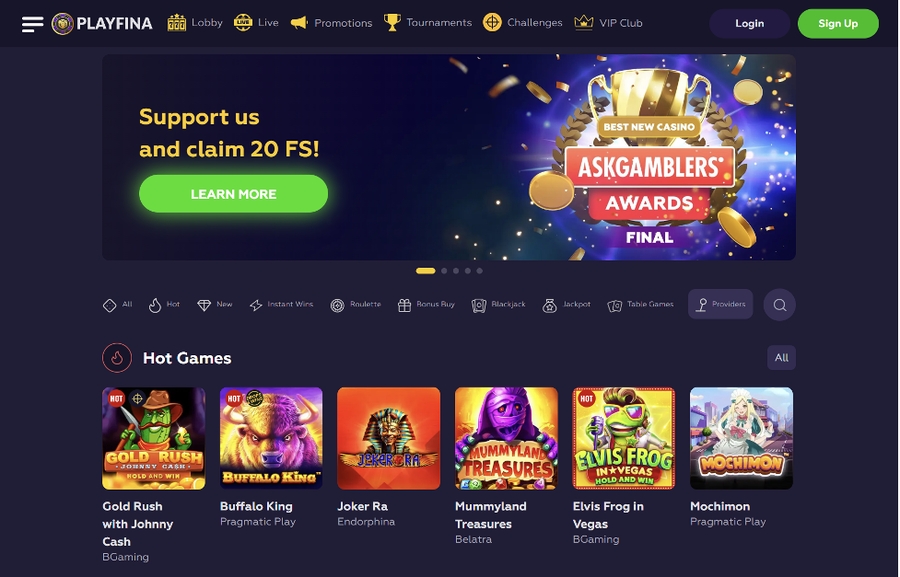This screenshot has height=577, width=900.
Task: Open the Buffalo King game thumbnail
Action: click(271, 438)
